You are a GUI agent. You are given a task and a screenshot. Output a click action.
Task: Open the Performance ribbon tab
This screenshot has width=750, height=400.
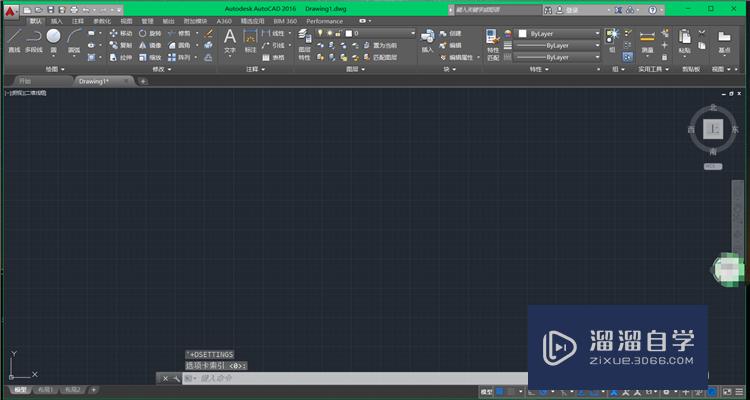(x=324, y=21)
